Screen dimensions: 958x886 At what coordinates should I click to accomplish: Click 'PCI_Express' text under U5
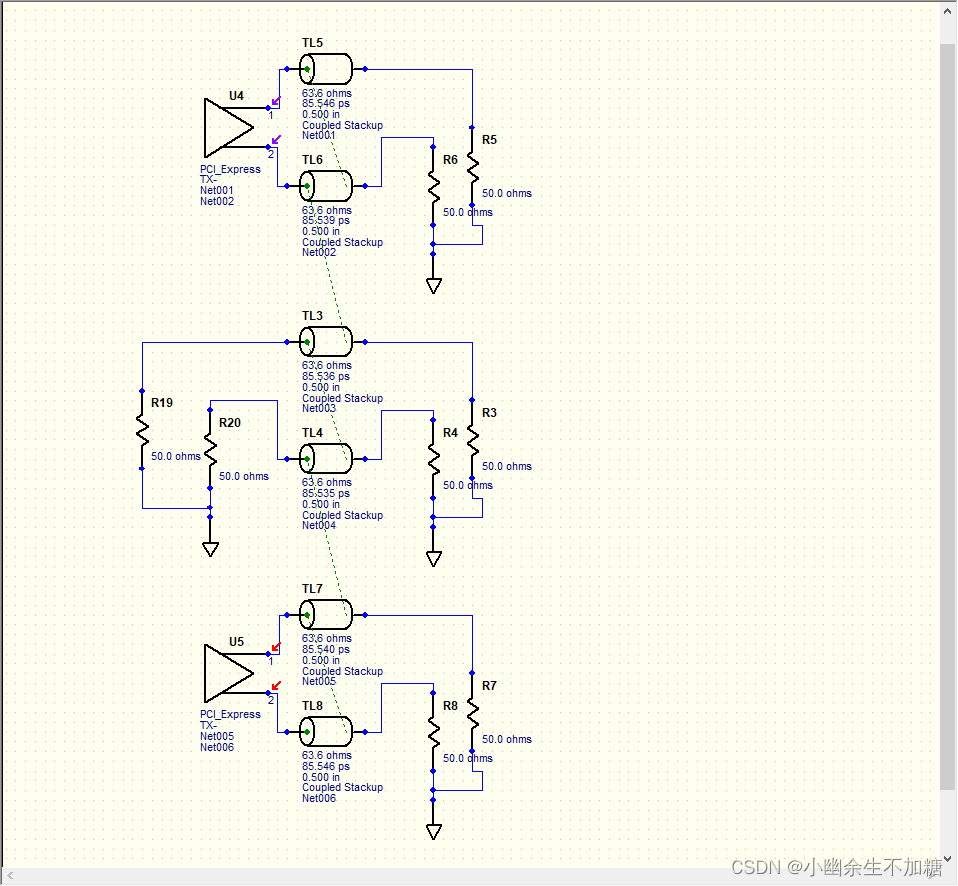(x=230, y=714)
